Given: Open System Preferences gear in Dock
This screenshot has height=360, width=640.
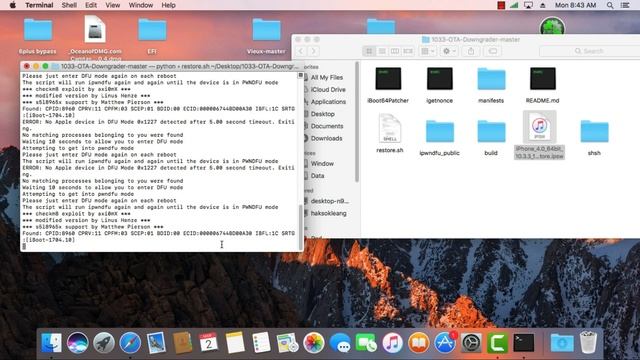Looking at the screenshot, I should [x=471, y=342].
